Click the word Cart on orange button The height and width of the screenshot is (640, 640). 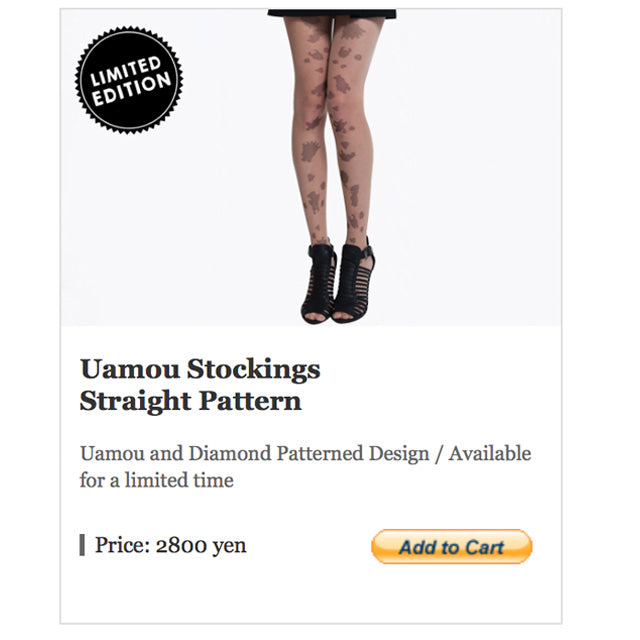pyautogui.click(x=485, y=547)
